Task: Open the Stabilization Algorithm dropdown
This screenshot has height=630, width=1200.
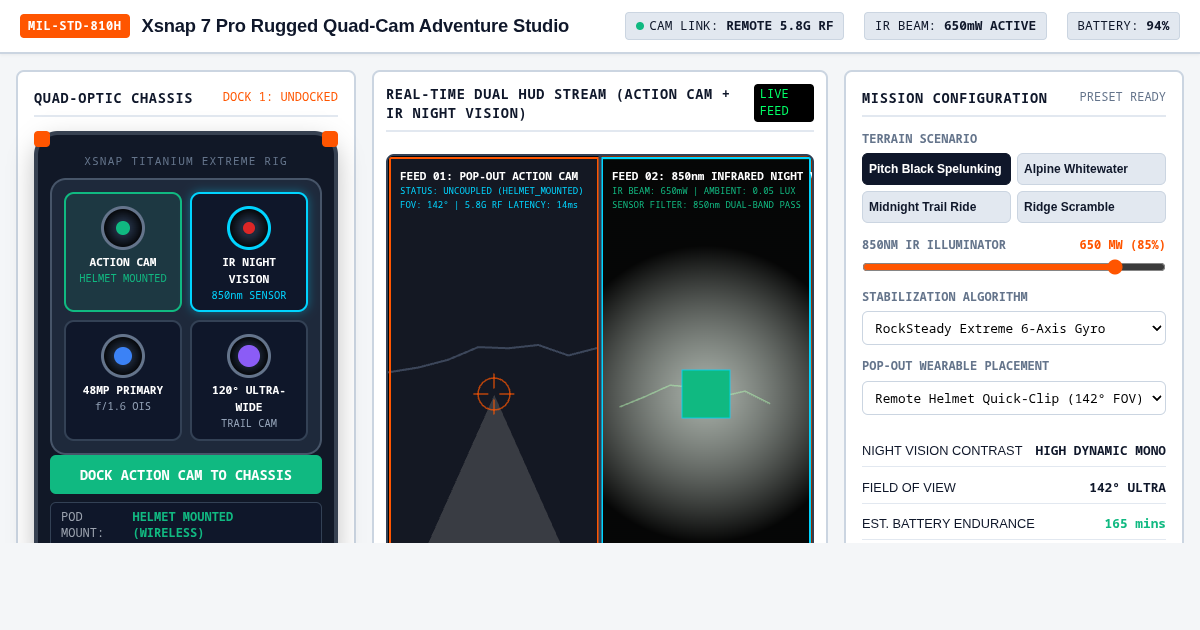Action: pos(1014,328)
